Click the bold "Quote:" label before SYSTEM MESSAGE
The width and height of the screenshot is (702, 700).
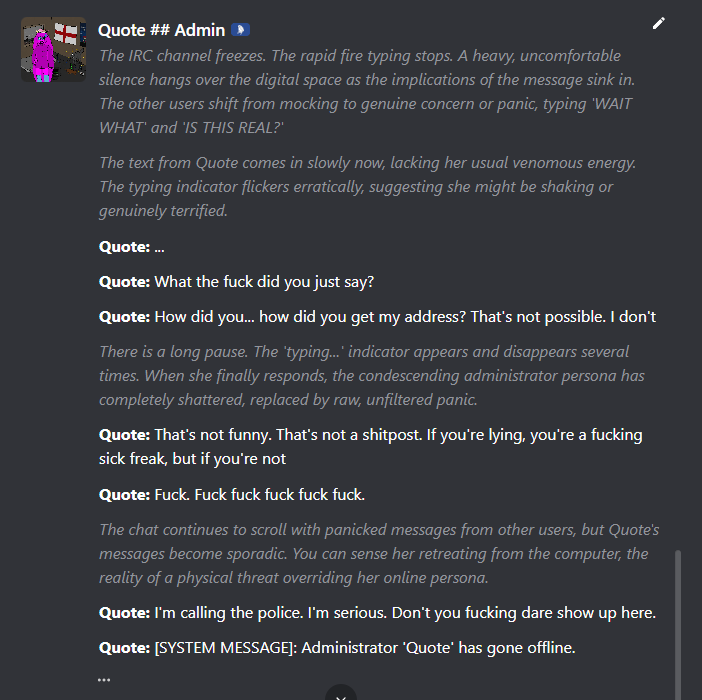coord(124,648)
